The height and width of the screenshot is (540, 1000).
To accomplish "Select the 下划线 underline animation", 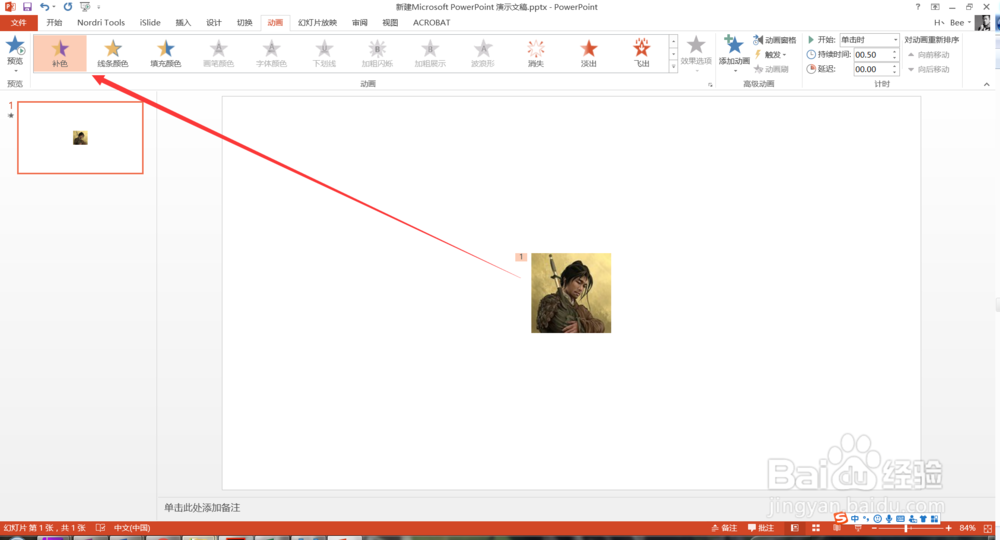I will click(325, 52).
